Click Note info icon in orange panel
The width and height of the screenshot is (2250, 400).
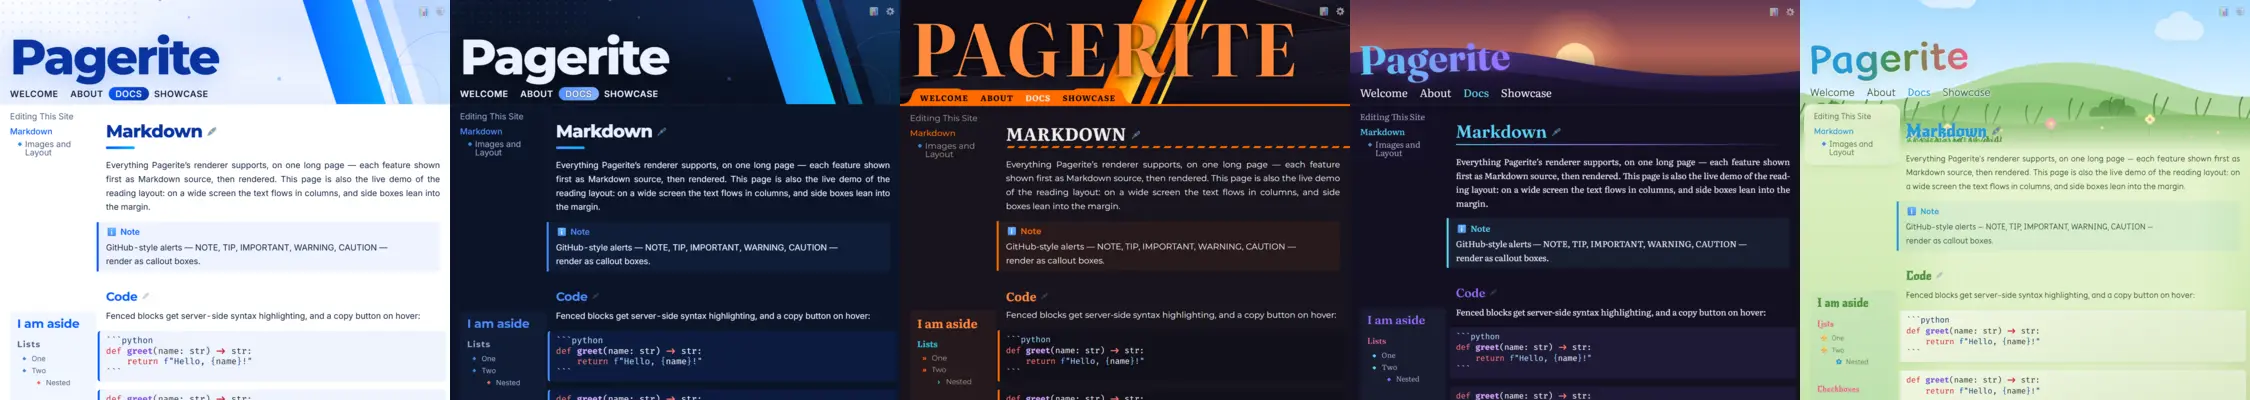coord(1012,231)
